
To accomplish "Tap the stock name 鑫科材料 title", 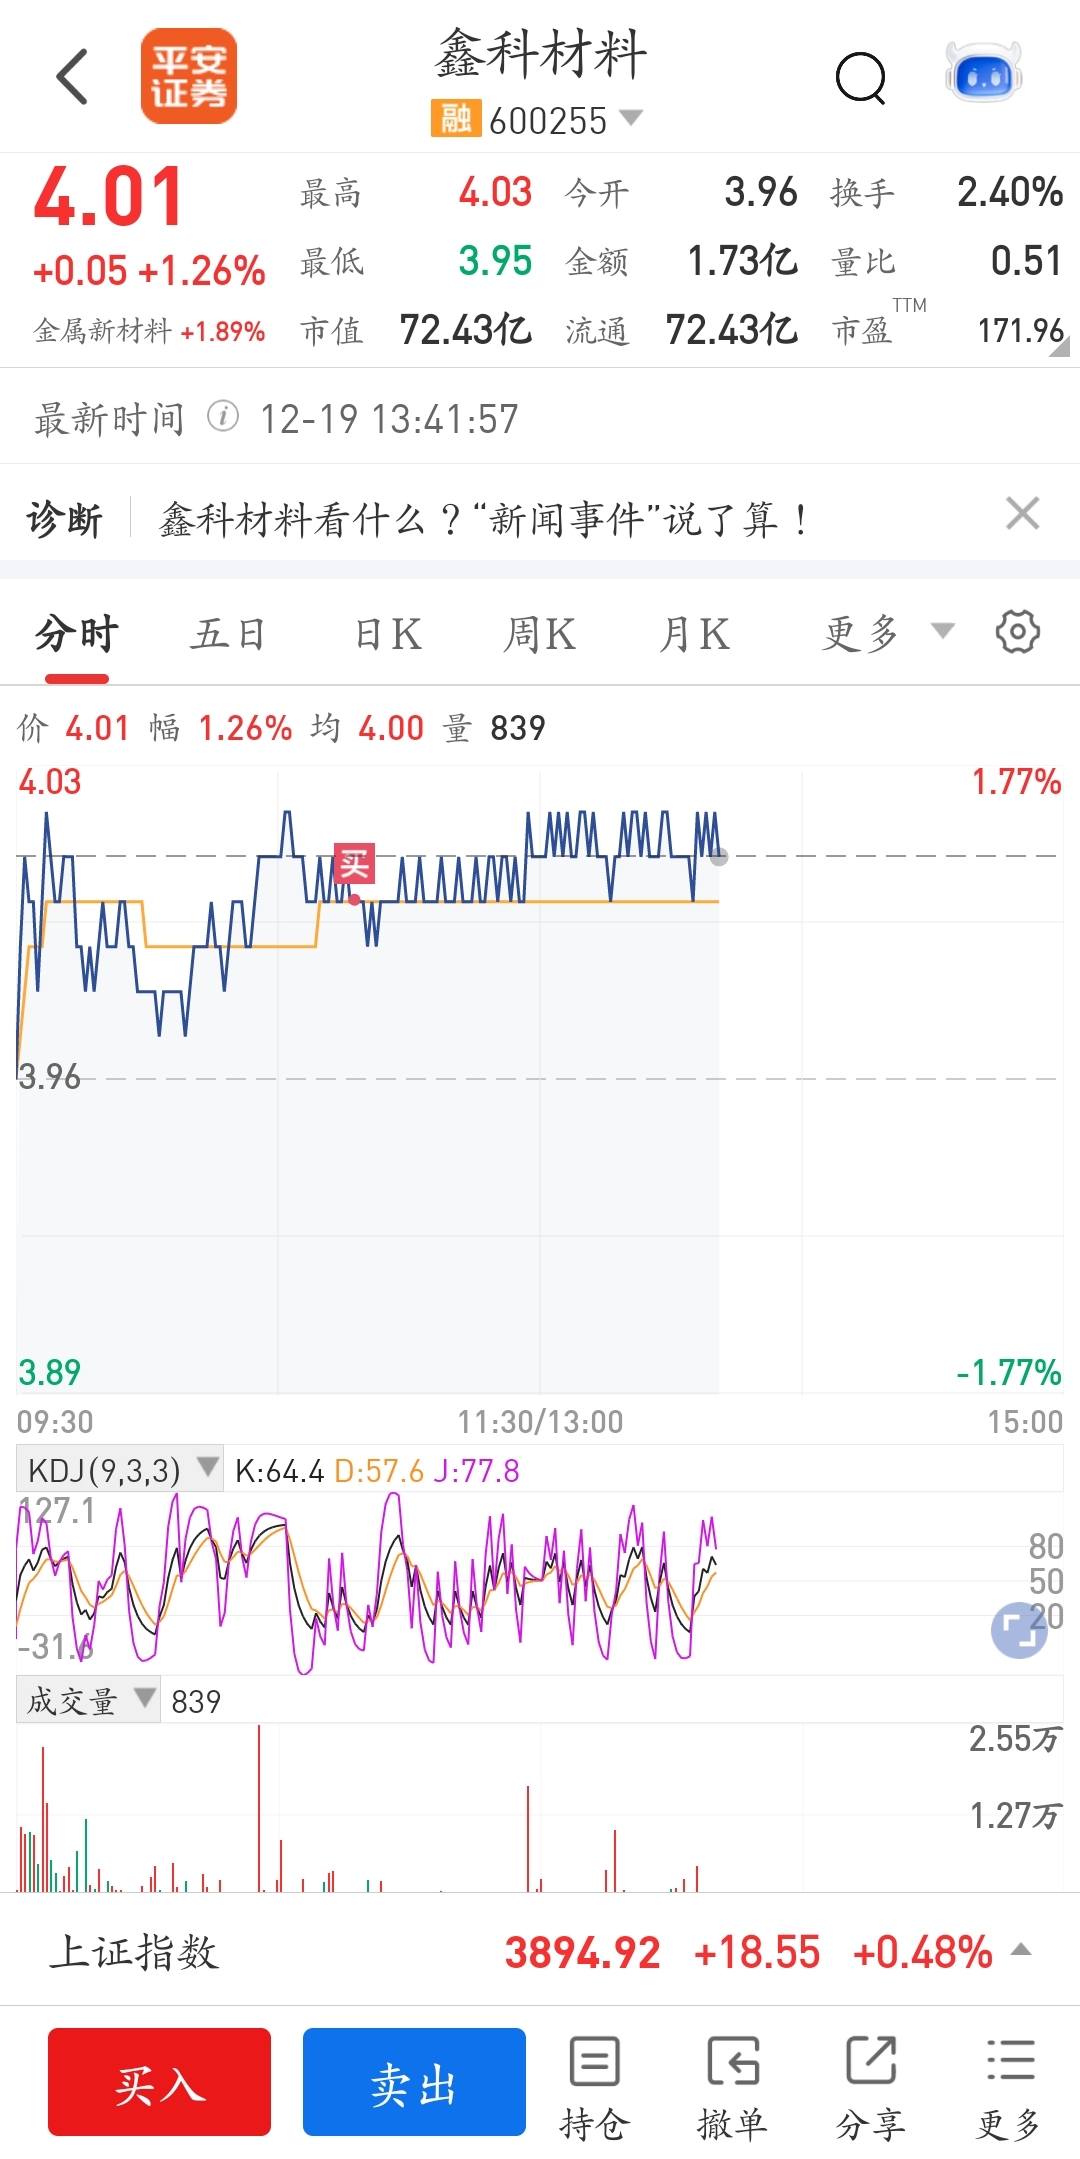I will (x=541, y=54).
